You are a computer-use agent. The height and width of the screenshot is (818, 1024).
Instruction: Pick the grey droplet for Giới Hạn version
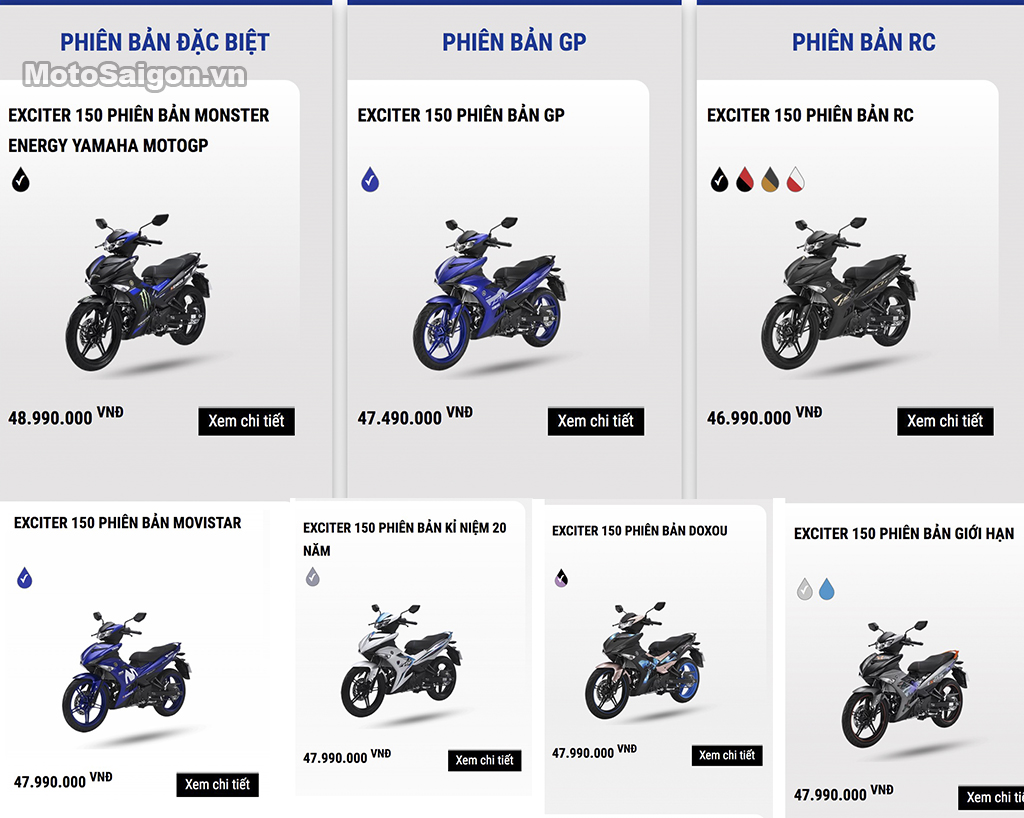pos(805,589)
